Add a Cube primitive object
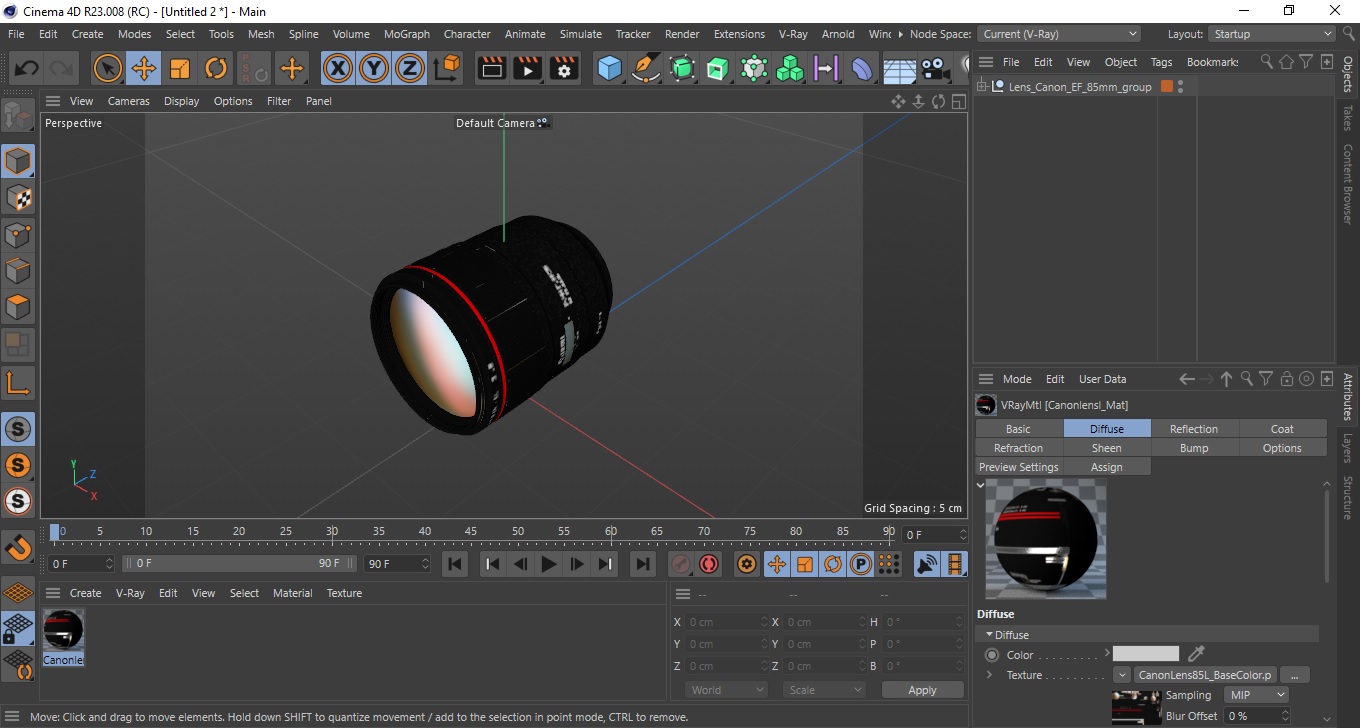 [x=609, y=68]
